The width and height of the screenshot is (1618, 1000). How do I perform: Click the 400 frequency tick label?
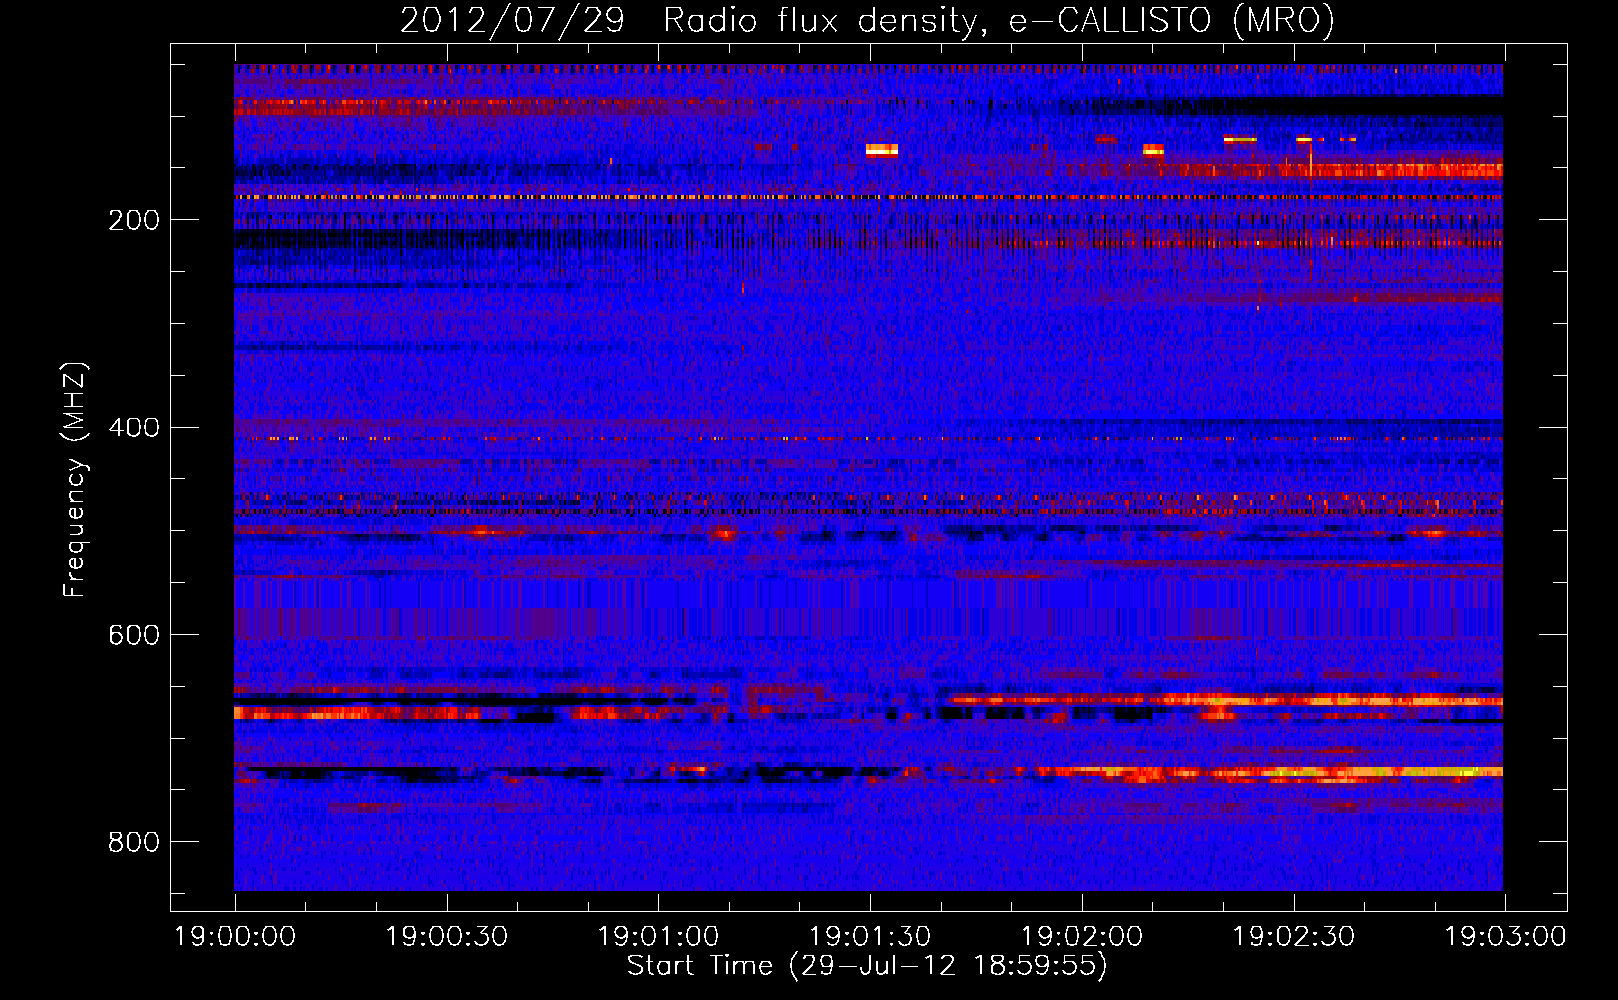pyautogui.click(x=134, y=428)
